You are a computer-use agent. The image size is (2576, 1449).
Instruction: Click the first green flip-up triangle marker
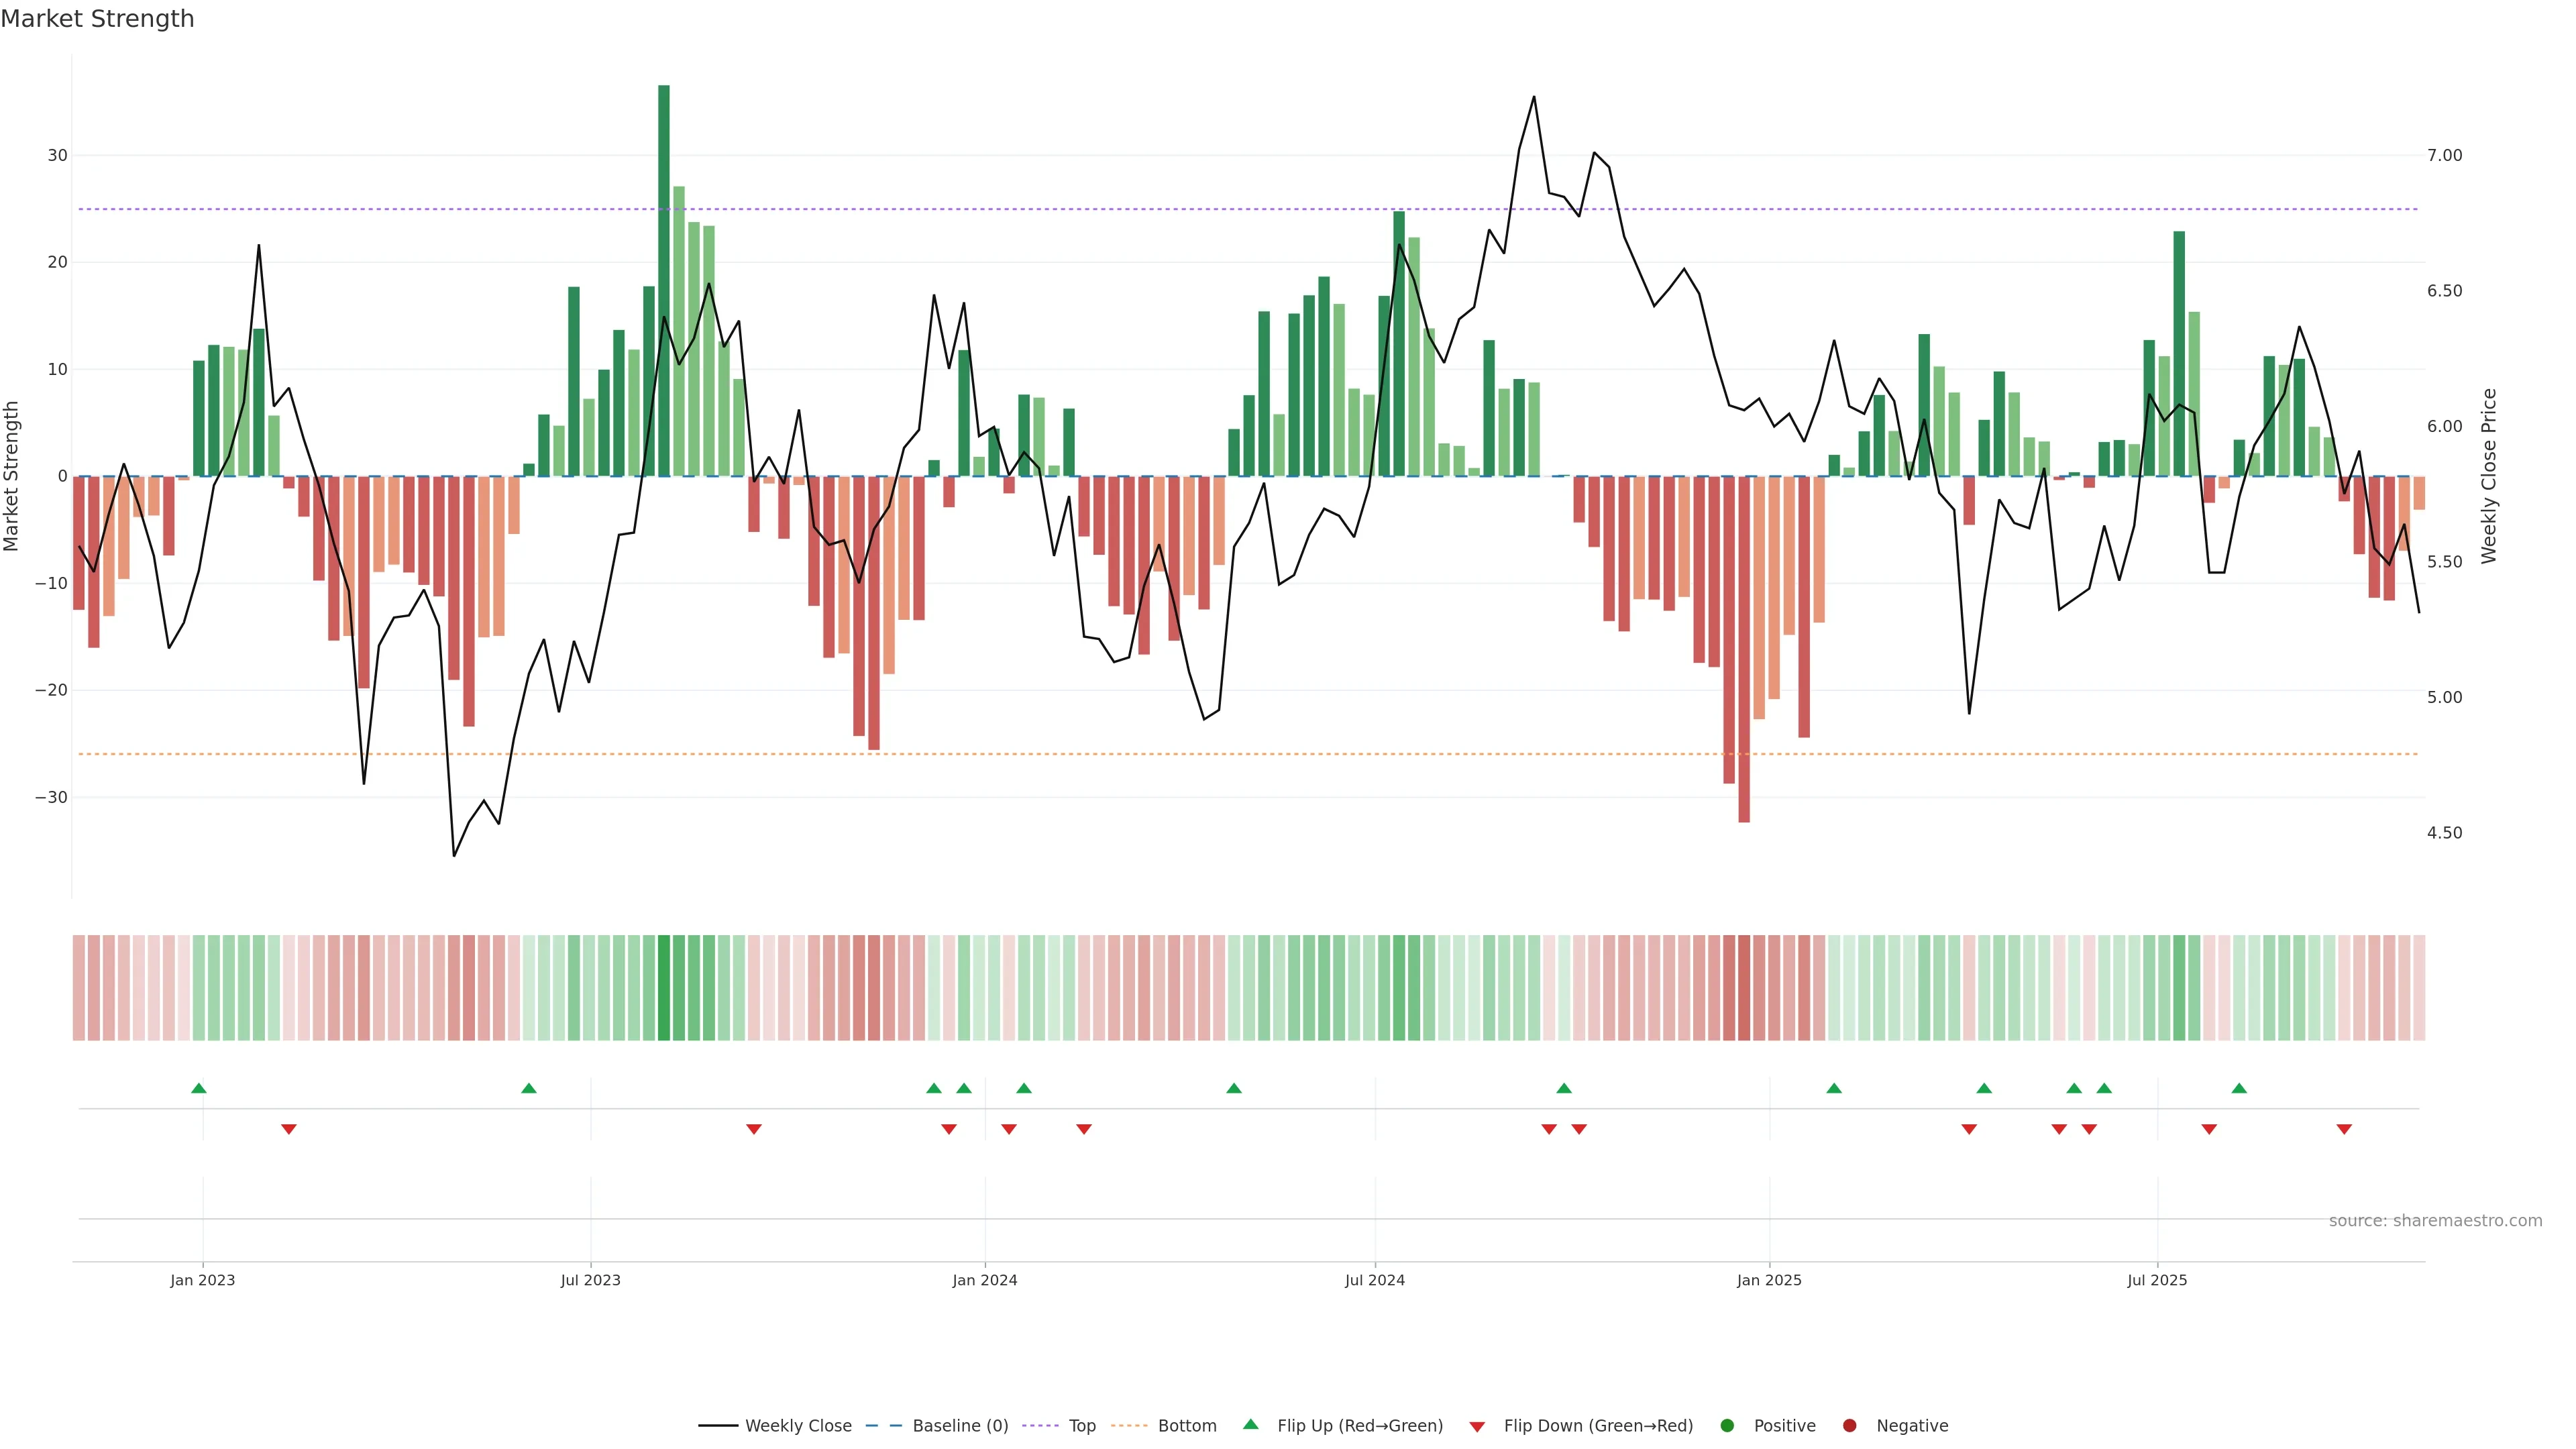coord(199,1088)
